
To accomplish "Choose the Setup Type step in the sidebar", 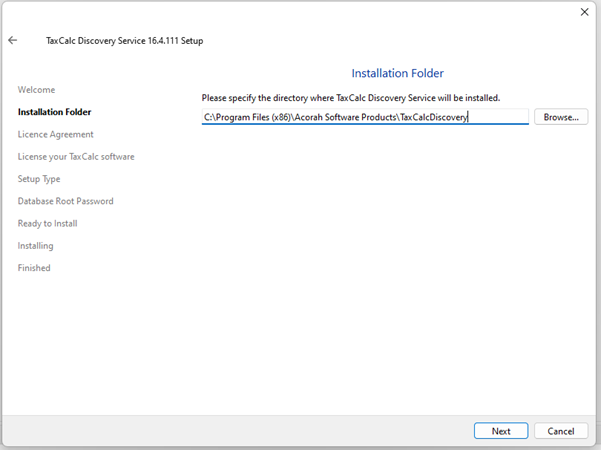I will (39, 179).
